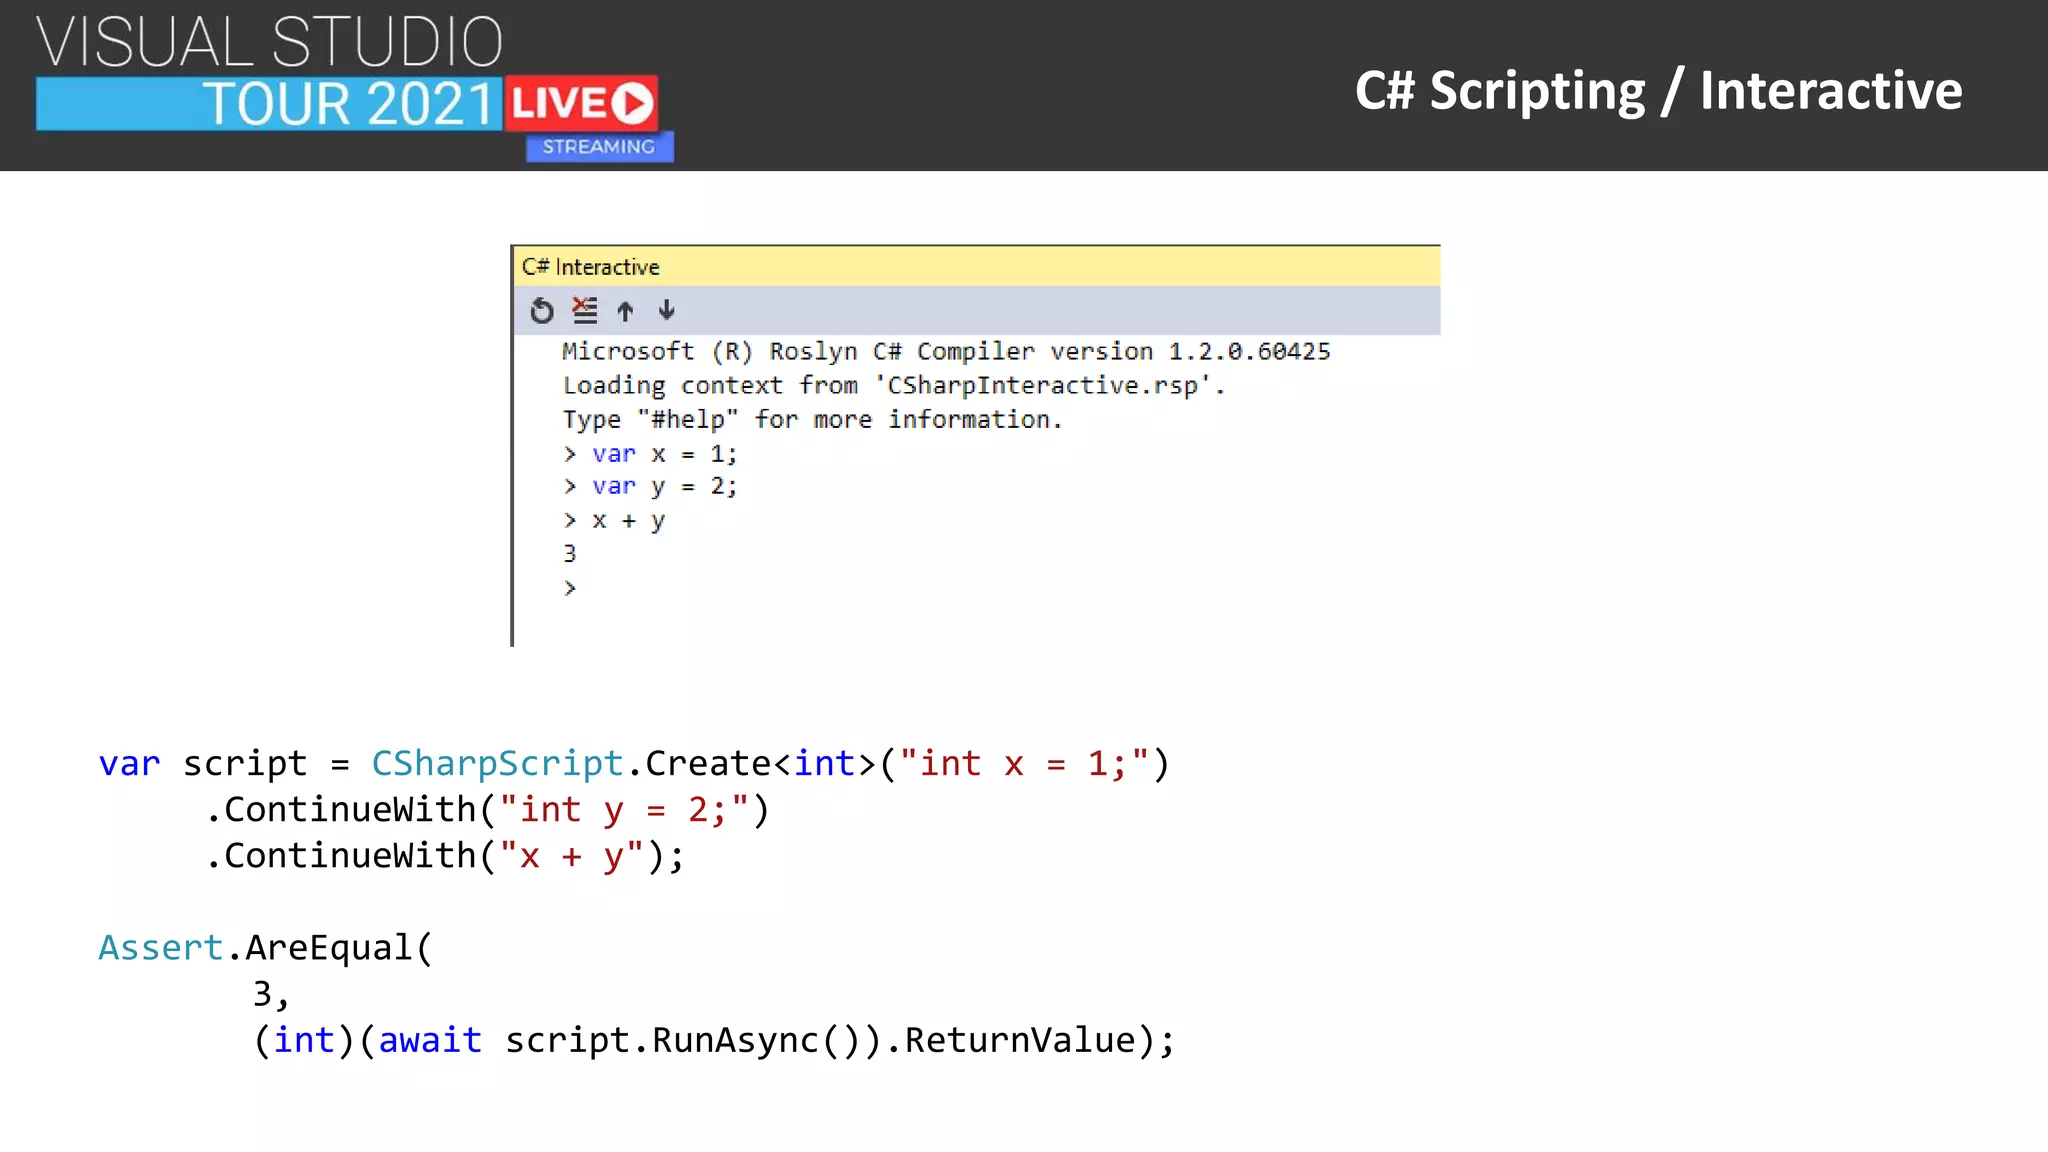2048x1152 pixels.
Task: Click the Clear Screen icon in toolbar
Action: tap(585, 310)
